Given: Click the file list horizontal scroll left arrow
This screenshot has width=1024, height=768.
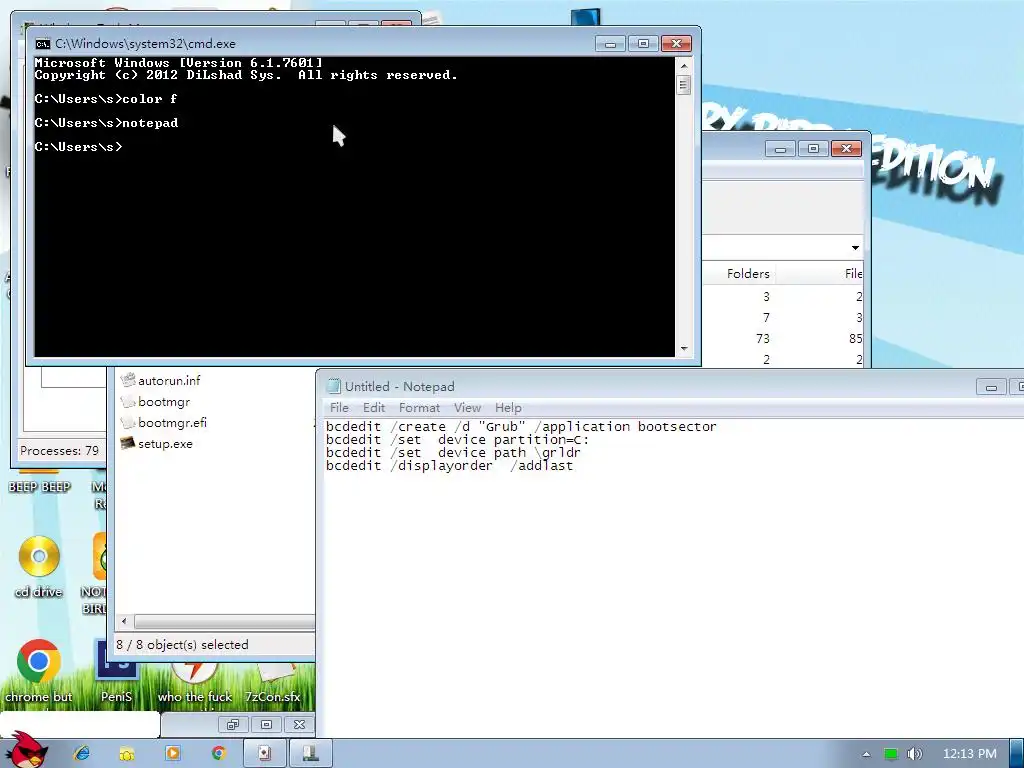Looking at the screenshot, I should point(124,621).
